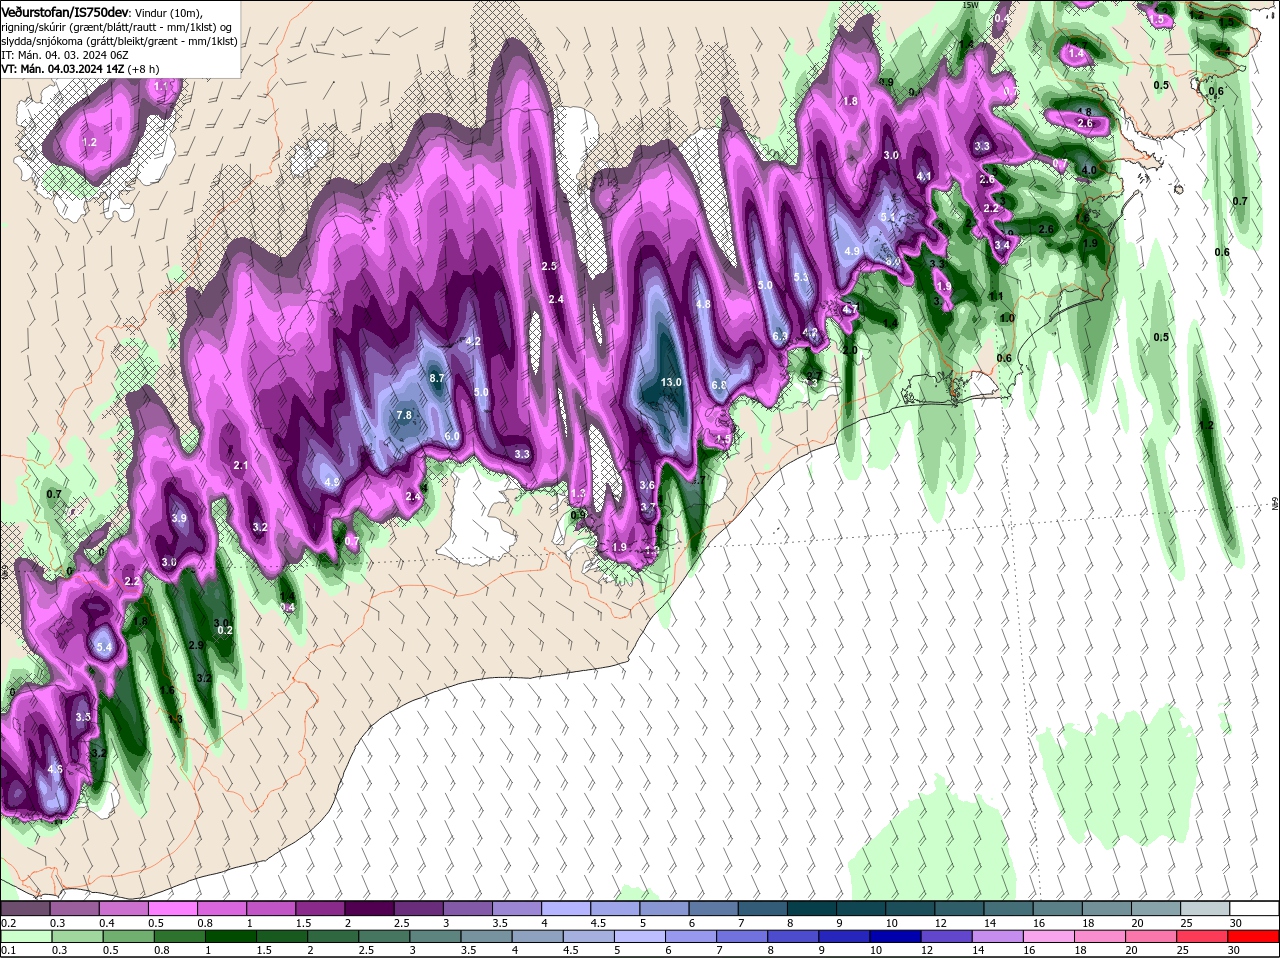Viewport: 1280px width, 958px height.
Task: Select the snow legend swatch starting at 8
Action: coord(812,908)
